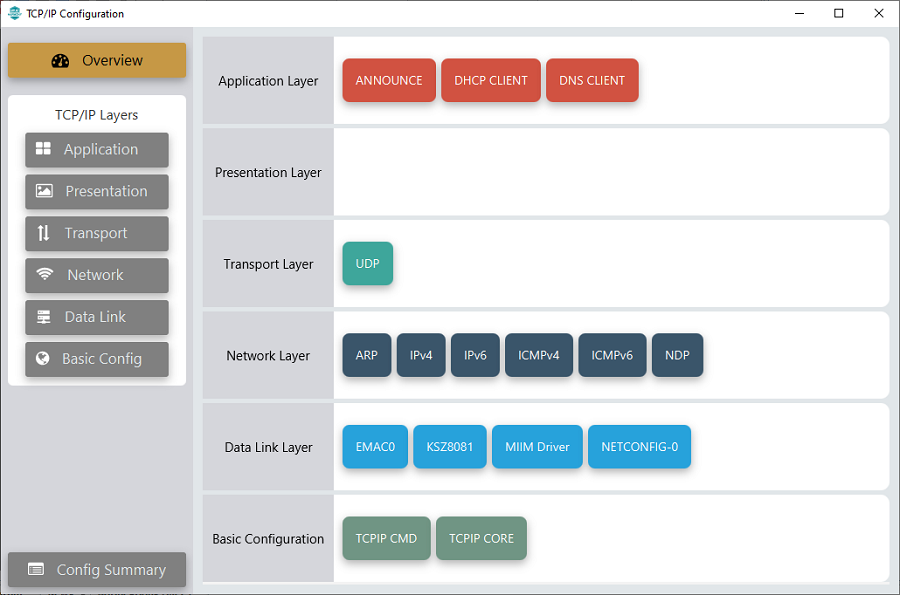
Task: Click the dashboard gauge icon on Overview
Action: (60, 60)
